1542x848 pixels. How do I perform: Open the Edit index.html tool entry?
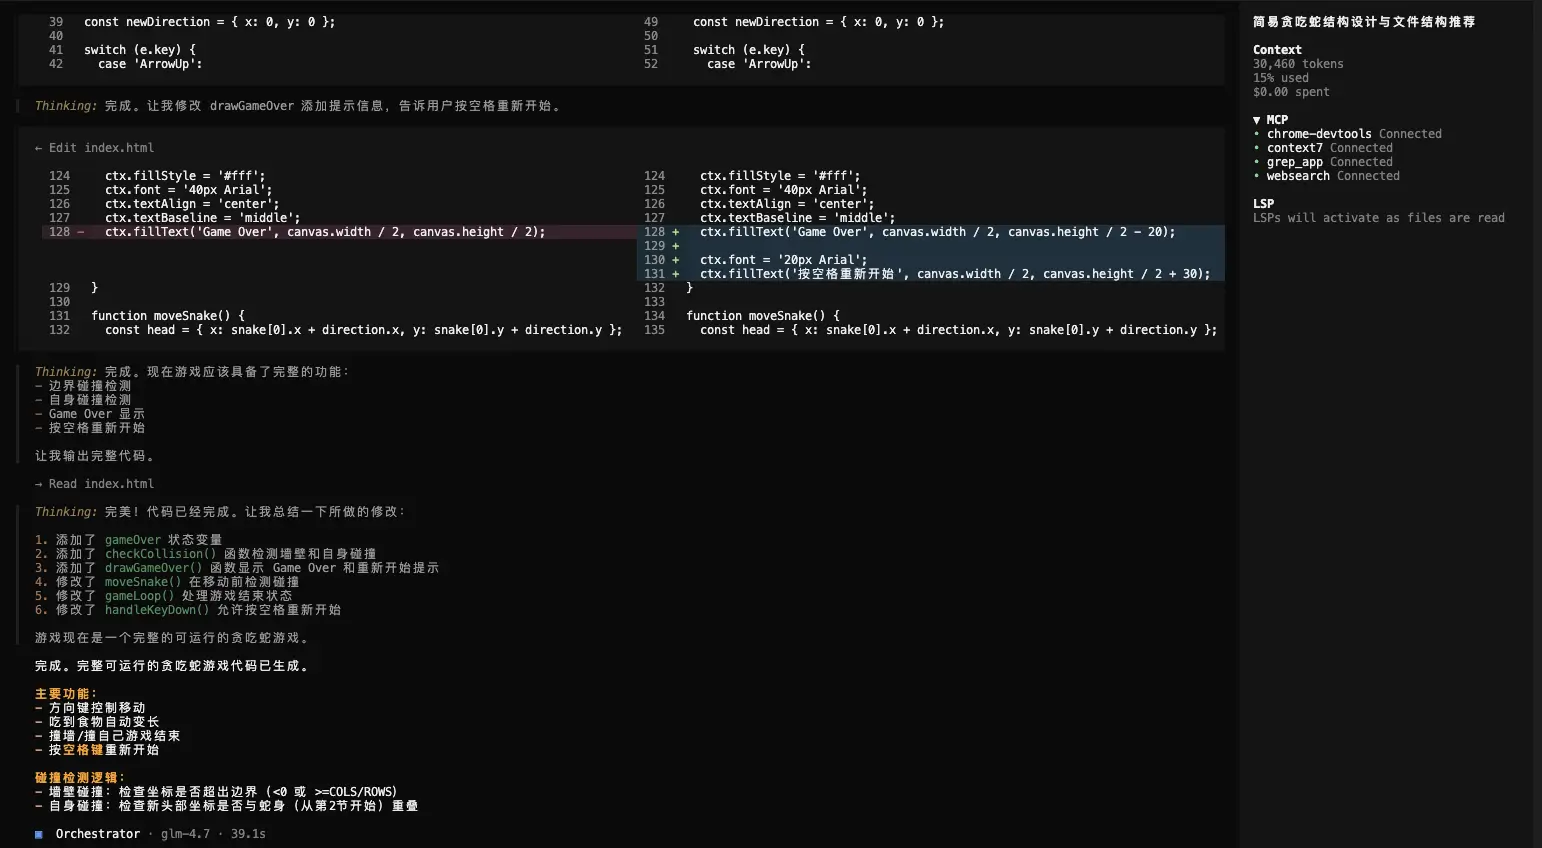101,148
